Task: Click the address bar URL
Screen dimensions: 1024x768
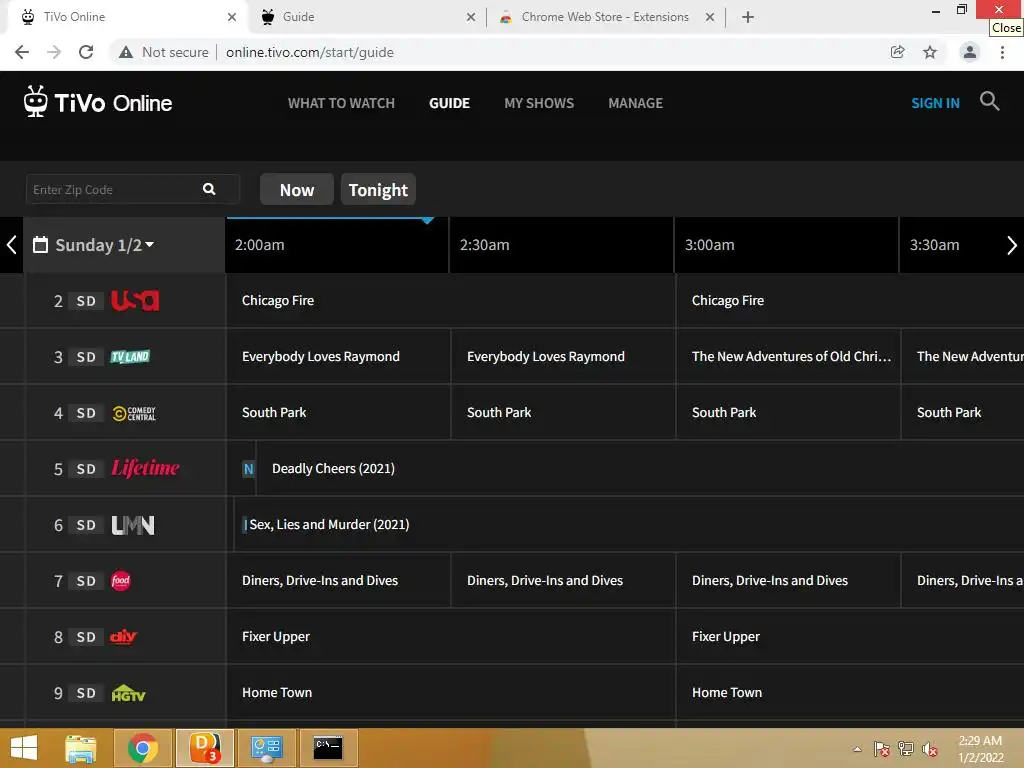Action: 310,52
